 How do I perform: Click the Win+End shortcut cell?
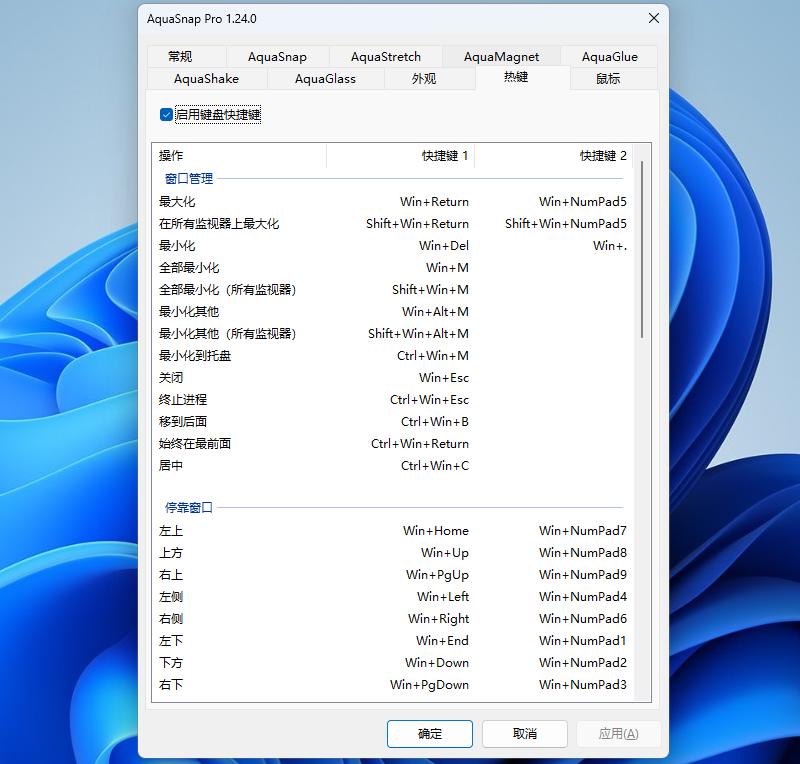click(x=442, y=640)
